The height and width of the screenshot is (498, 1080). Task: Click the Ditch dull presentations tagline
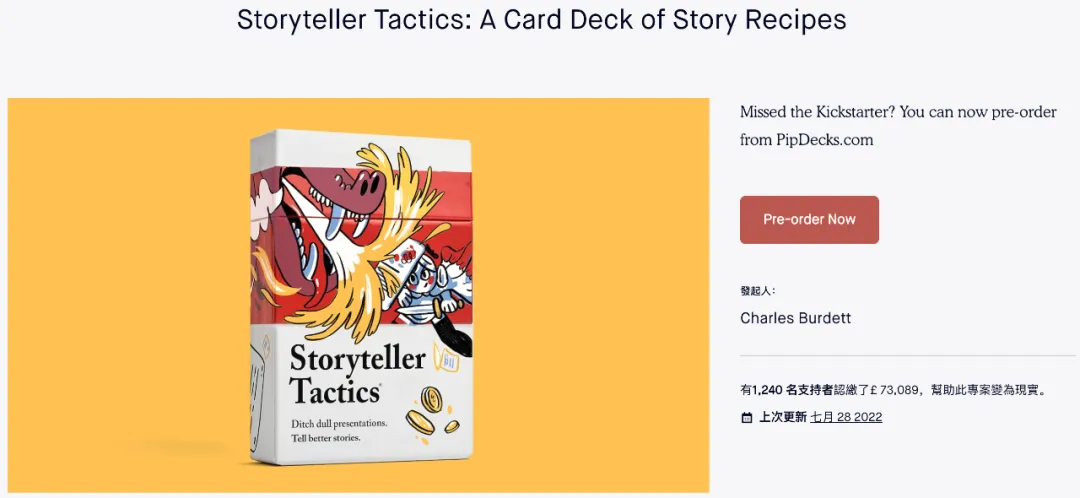pyautogui.click(x=340, y=422)
